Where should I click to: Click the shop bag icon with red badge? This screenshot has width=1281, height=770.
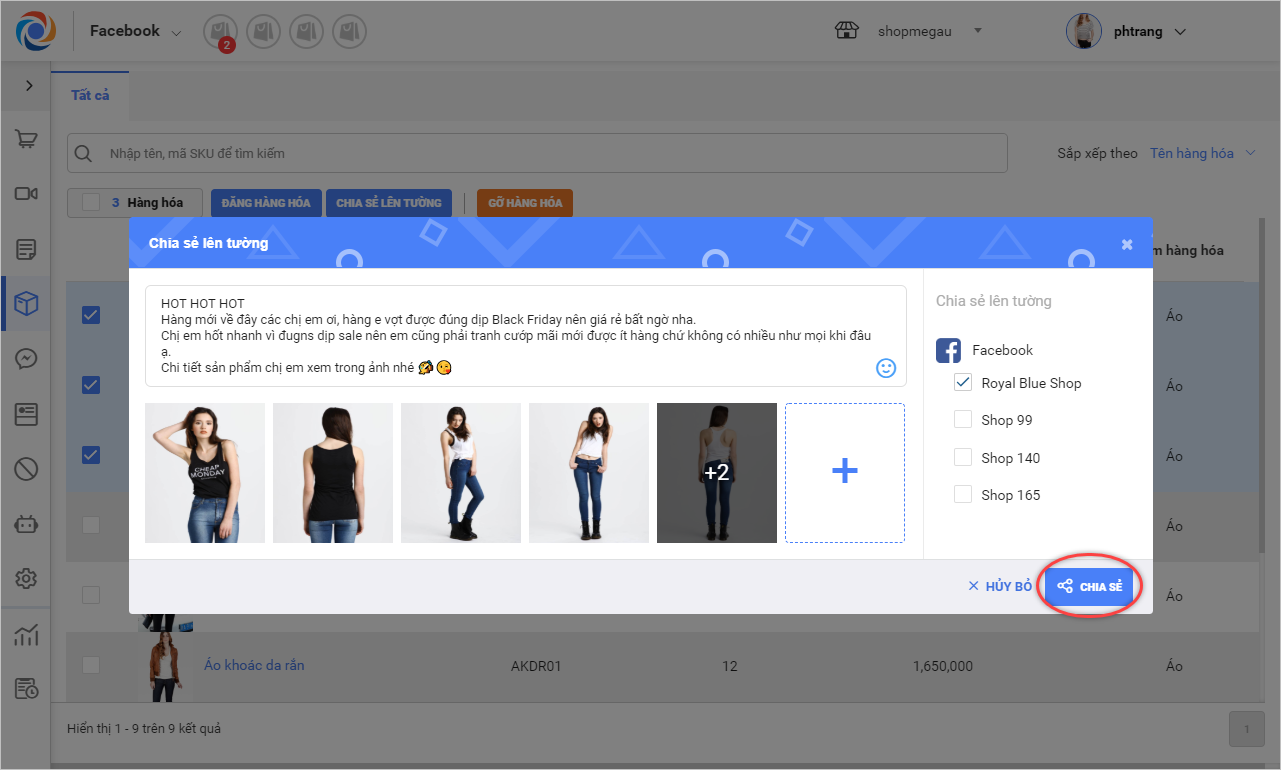point(219,32)
